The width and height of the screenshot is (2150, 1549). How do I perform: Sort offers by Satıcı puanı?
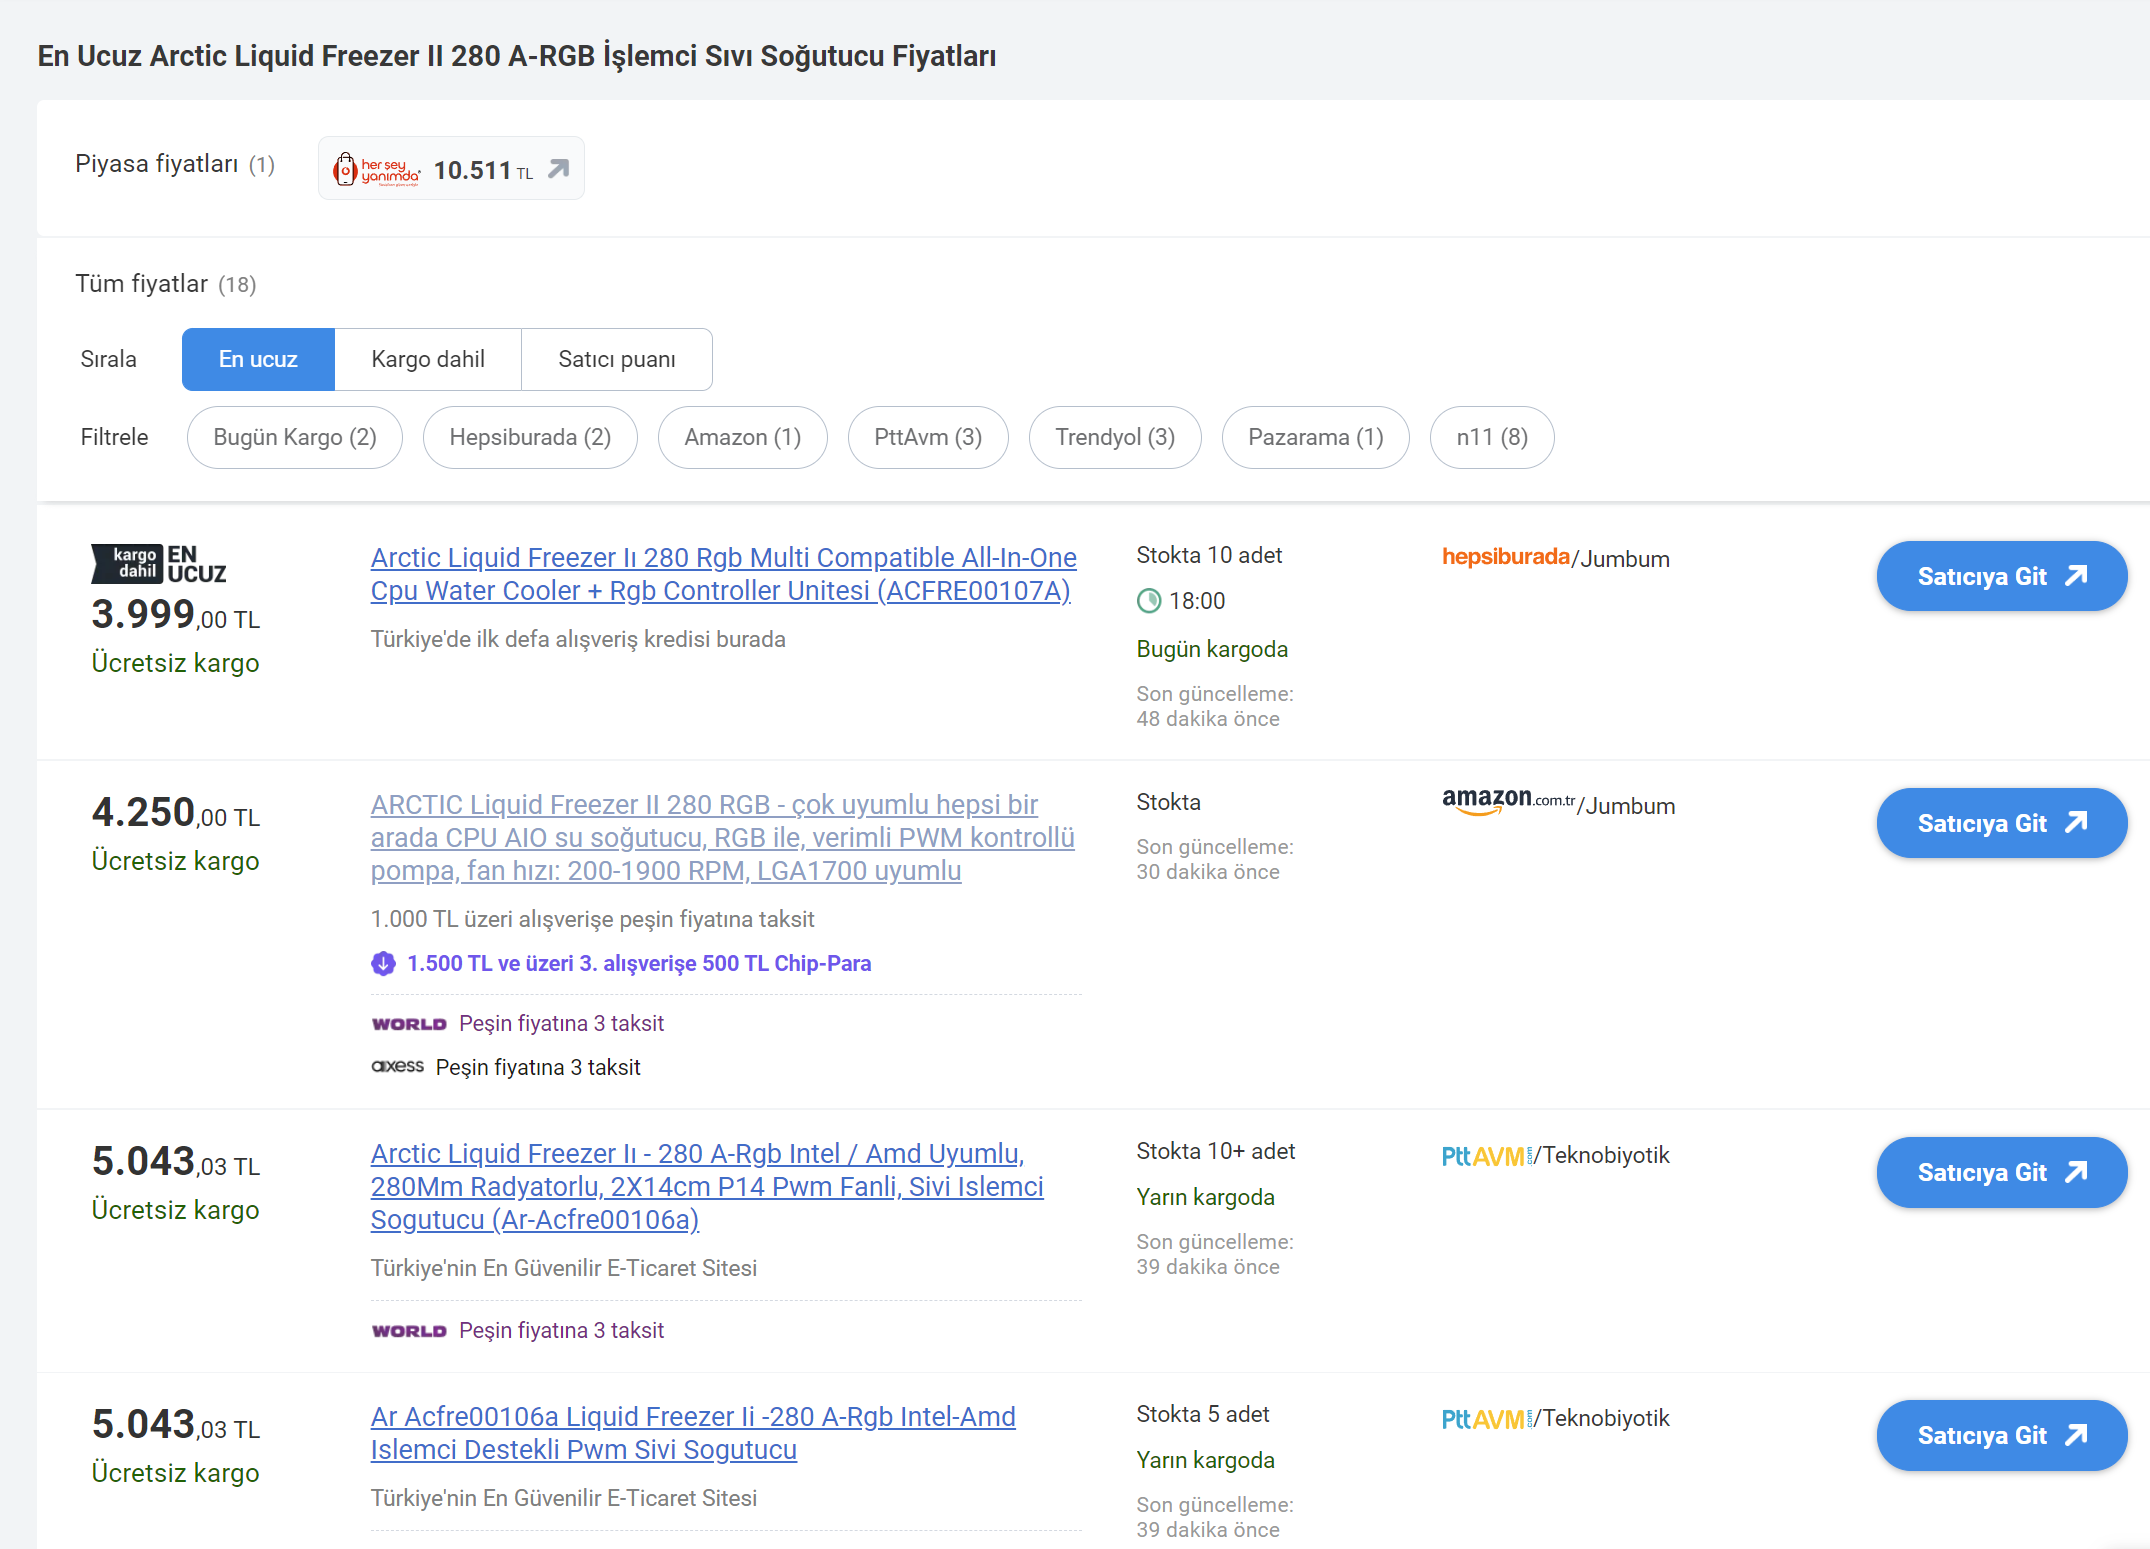[617, 359]
